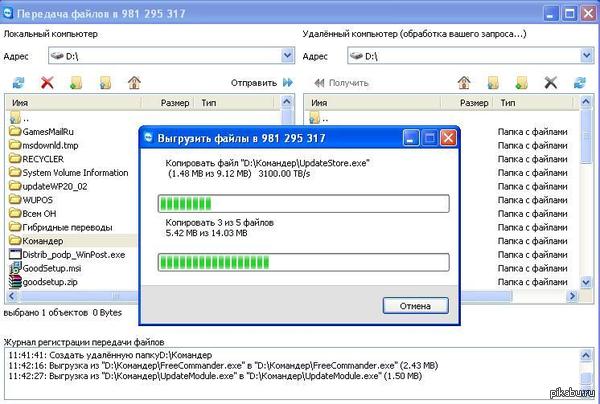The width and height of the screenshot is (600, 404).
Task: Go to remote home directory icon
Action: 464,82
